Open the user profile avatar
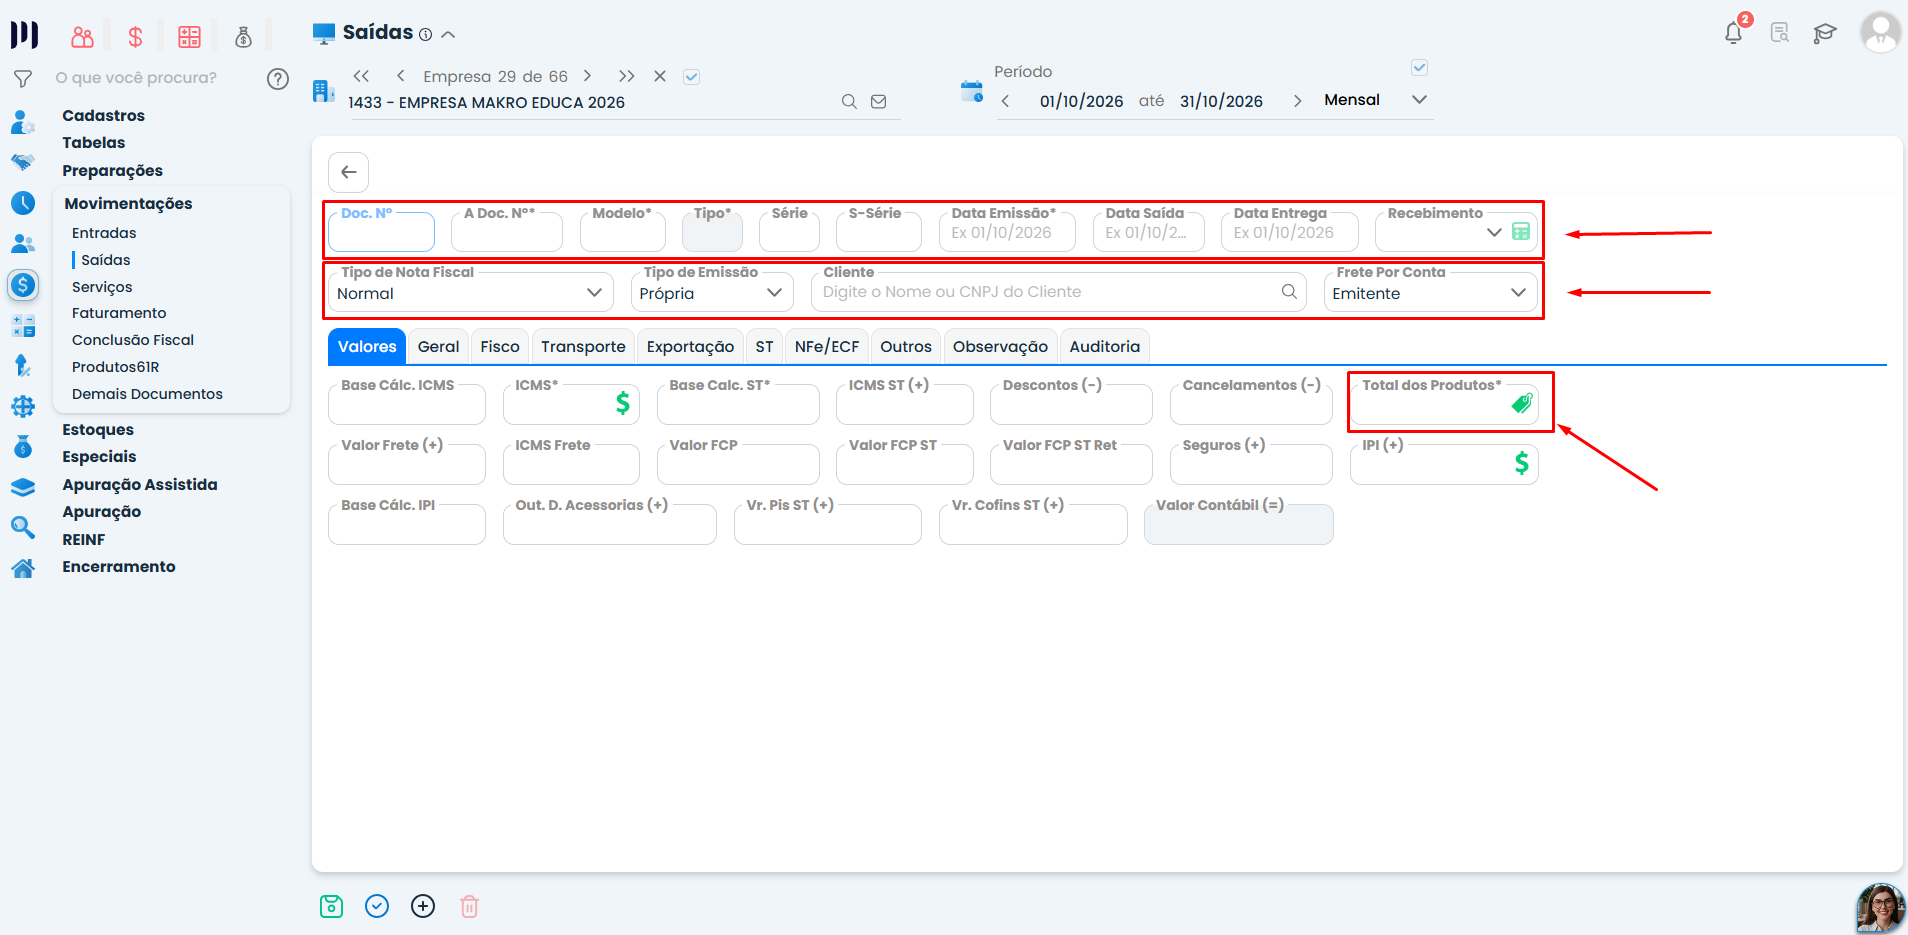 point(1880,32)
